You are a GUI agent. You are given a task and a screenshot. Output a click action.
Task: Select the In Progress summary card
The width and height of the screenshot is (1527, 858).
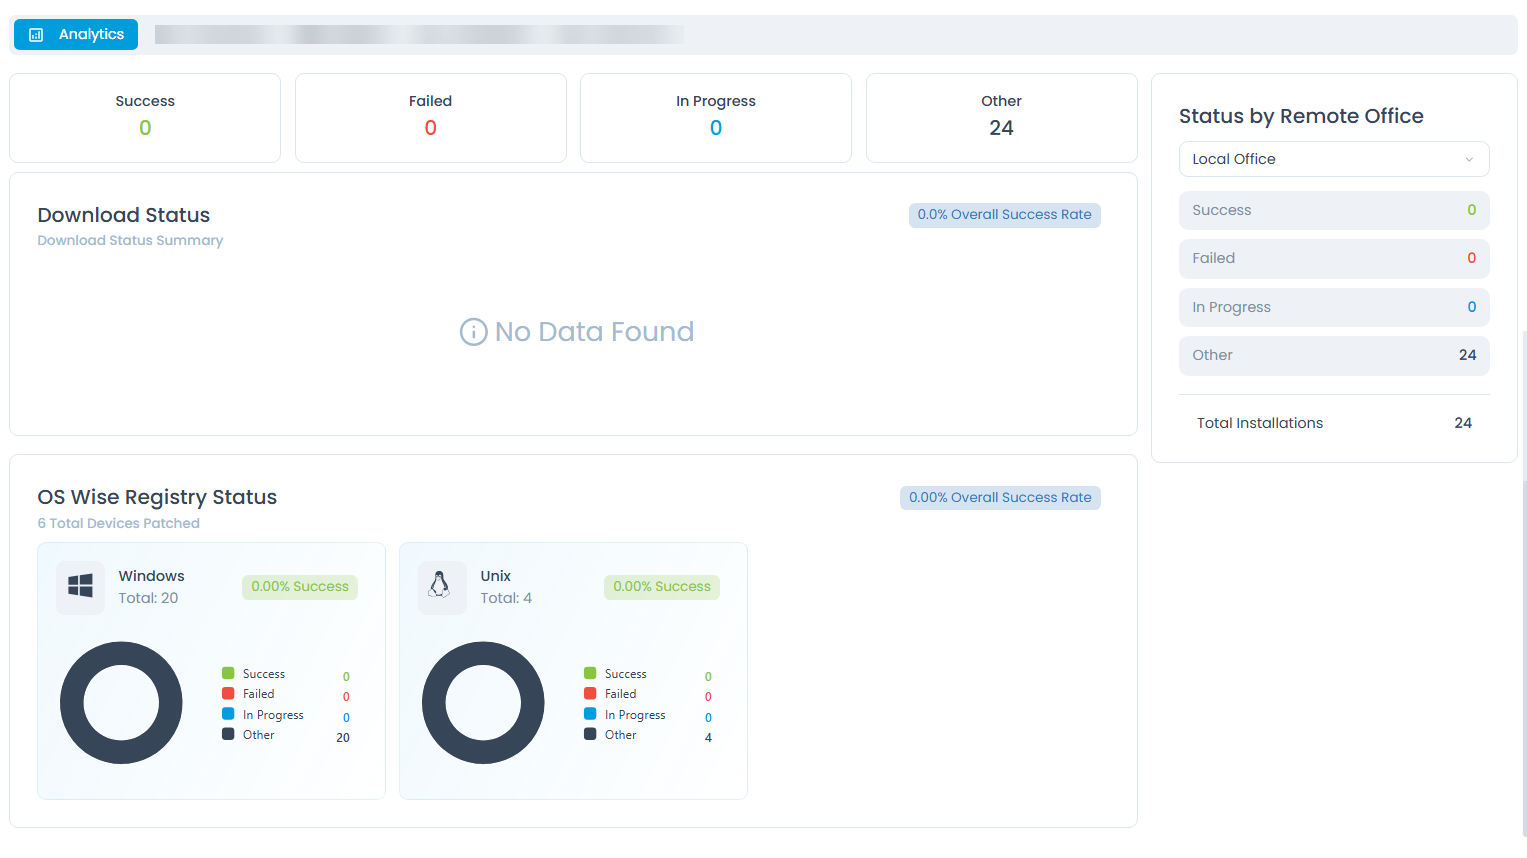tap(716, 118)
